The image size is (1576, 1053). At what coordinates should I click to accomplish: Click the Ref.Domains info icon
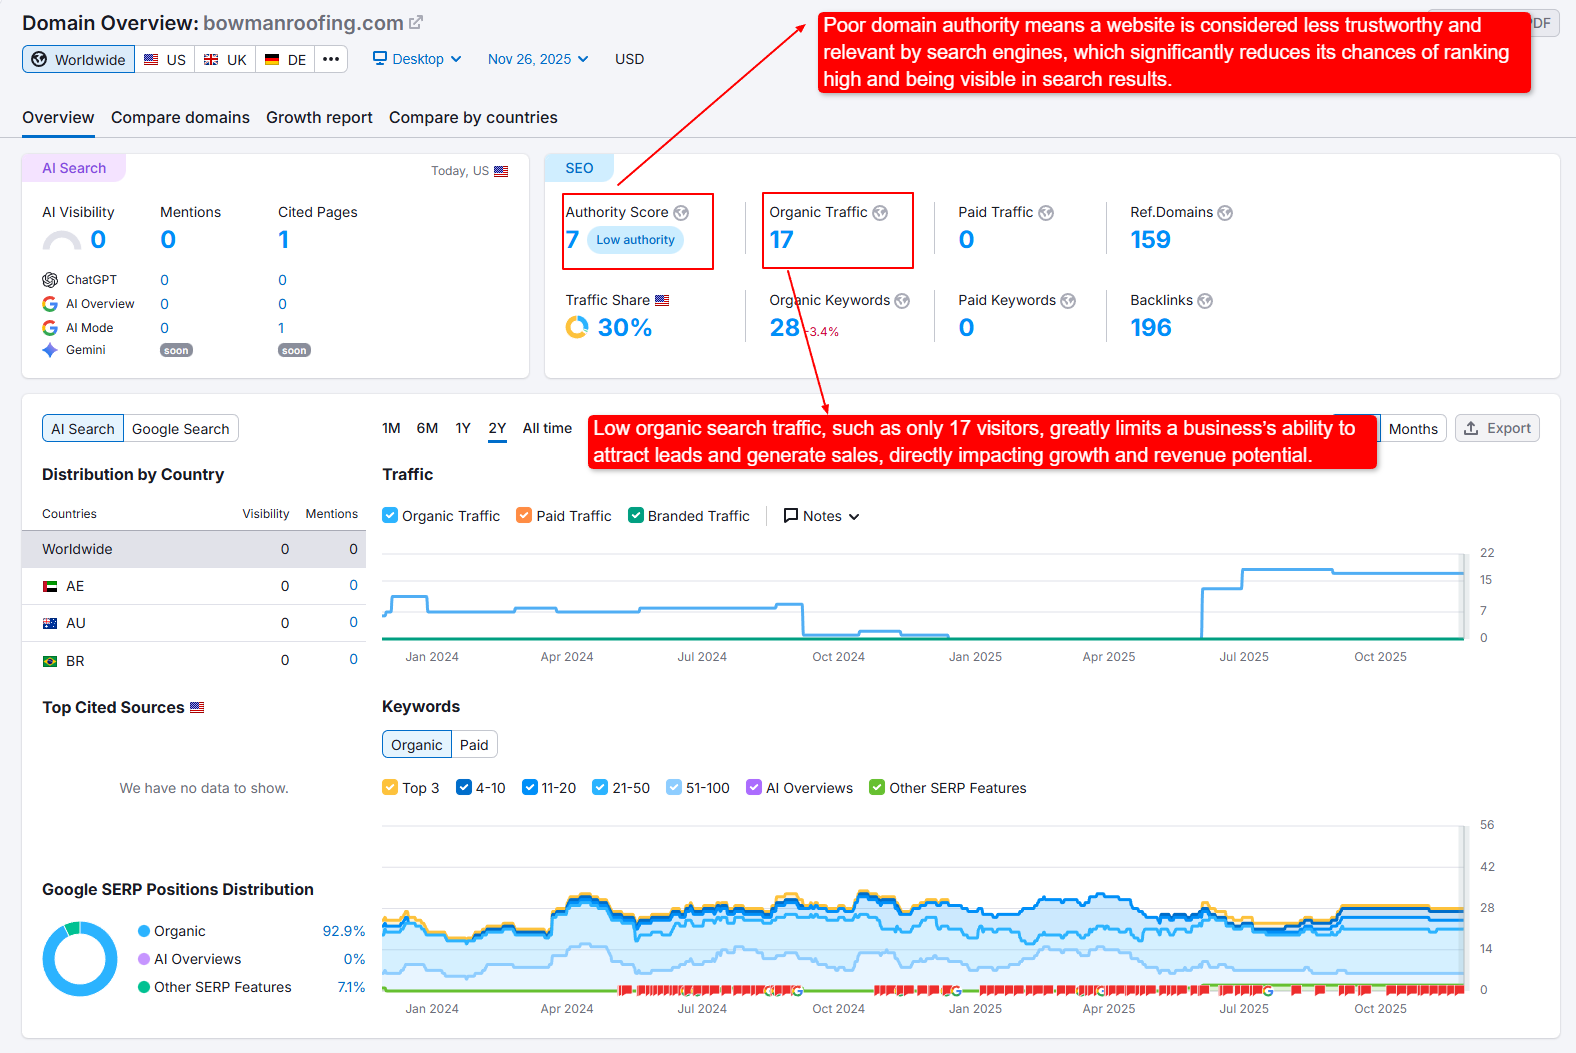pyautogui.click(x=1225, y=213)
